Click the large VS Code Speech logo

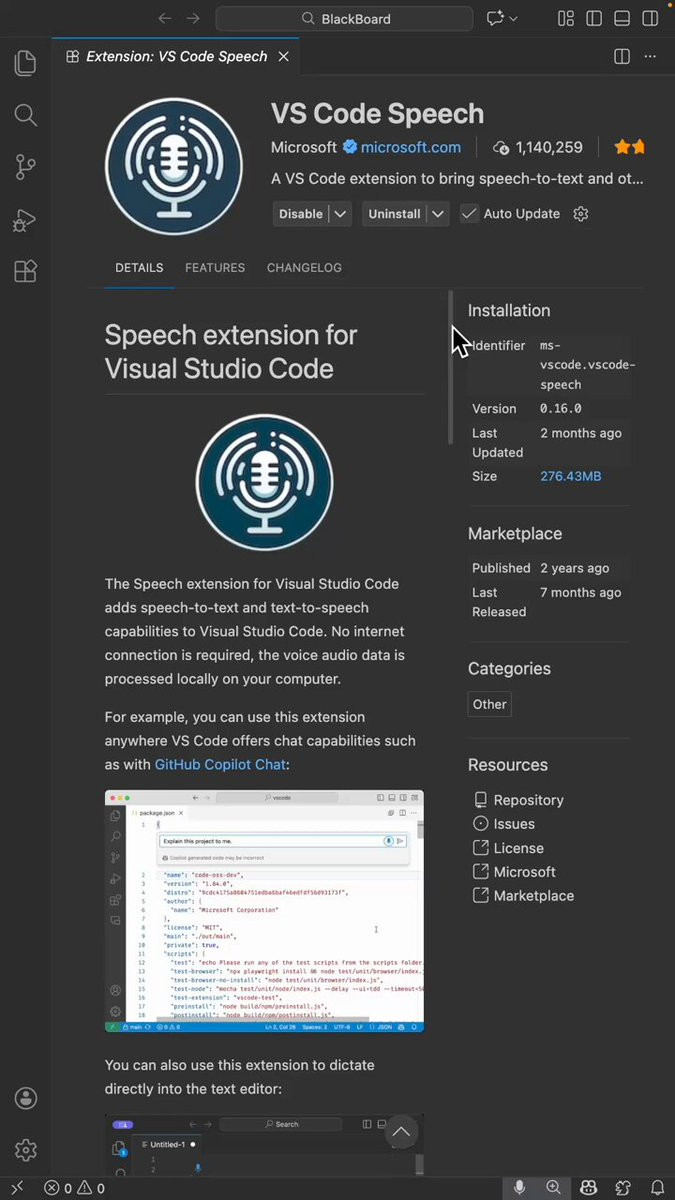pyautogui.click(x=174, y=167)
